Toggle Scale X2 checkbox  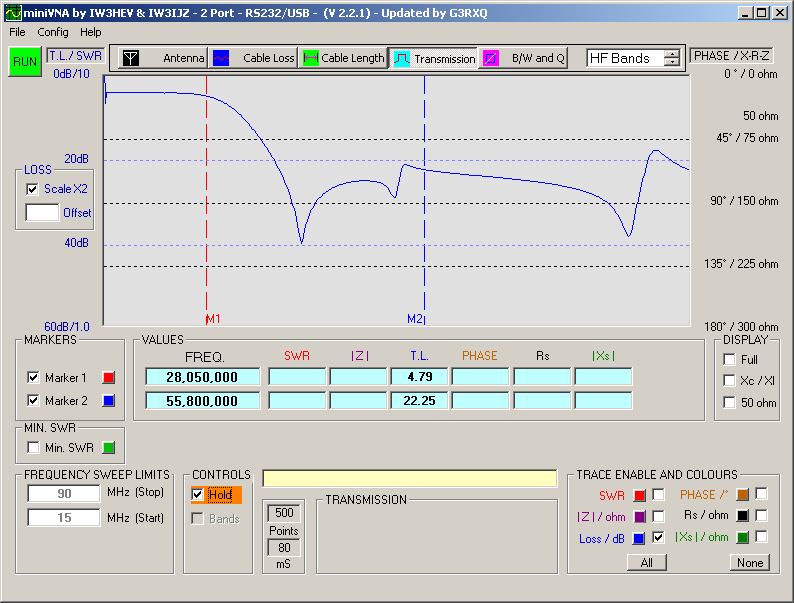32,189
